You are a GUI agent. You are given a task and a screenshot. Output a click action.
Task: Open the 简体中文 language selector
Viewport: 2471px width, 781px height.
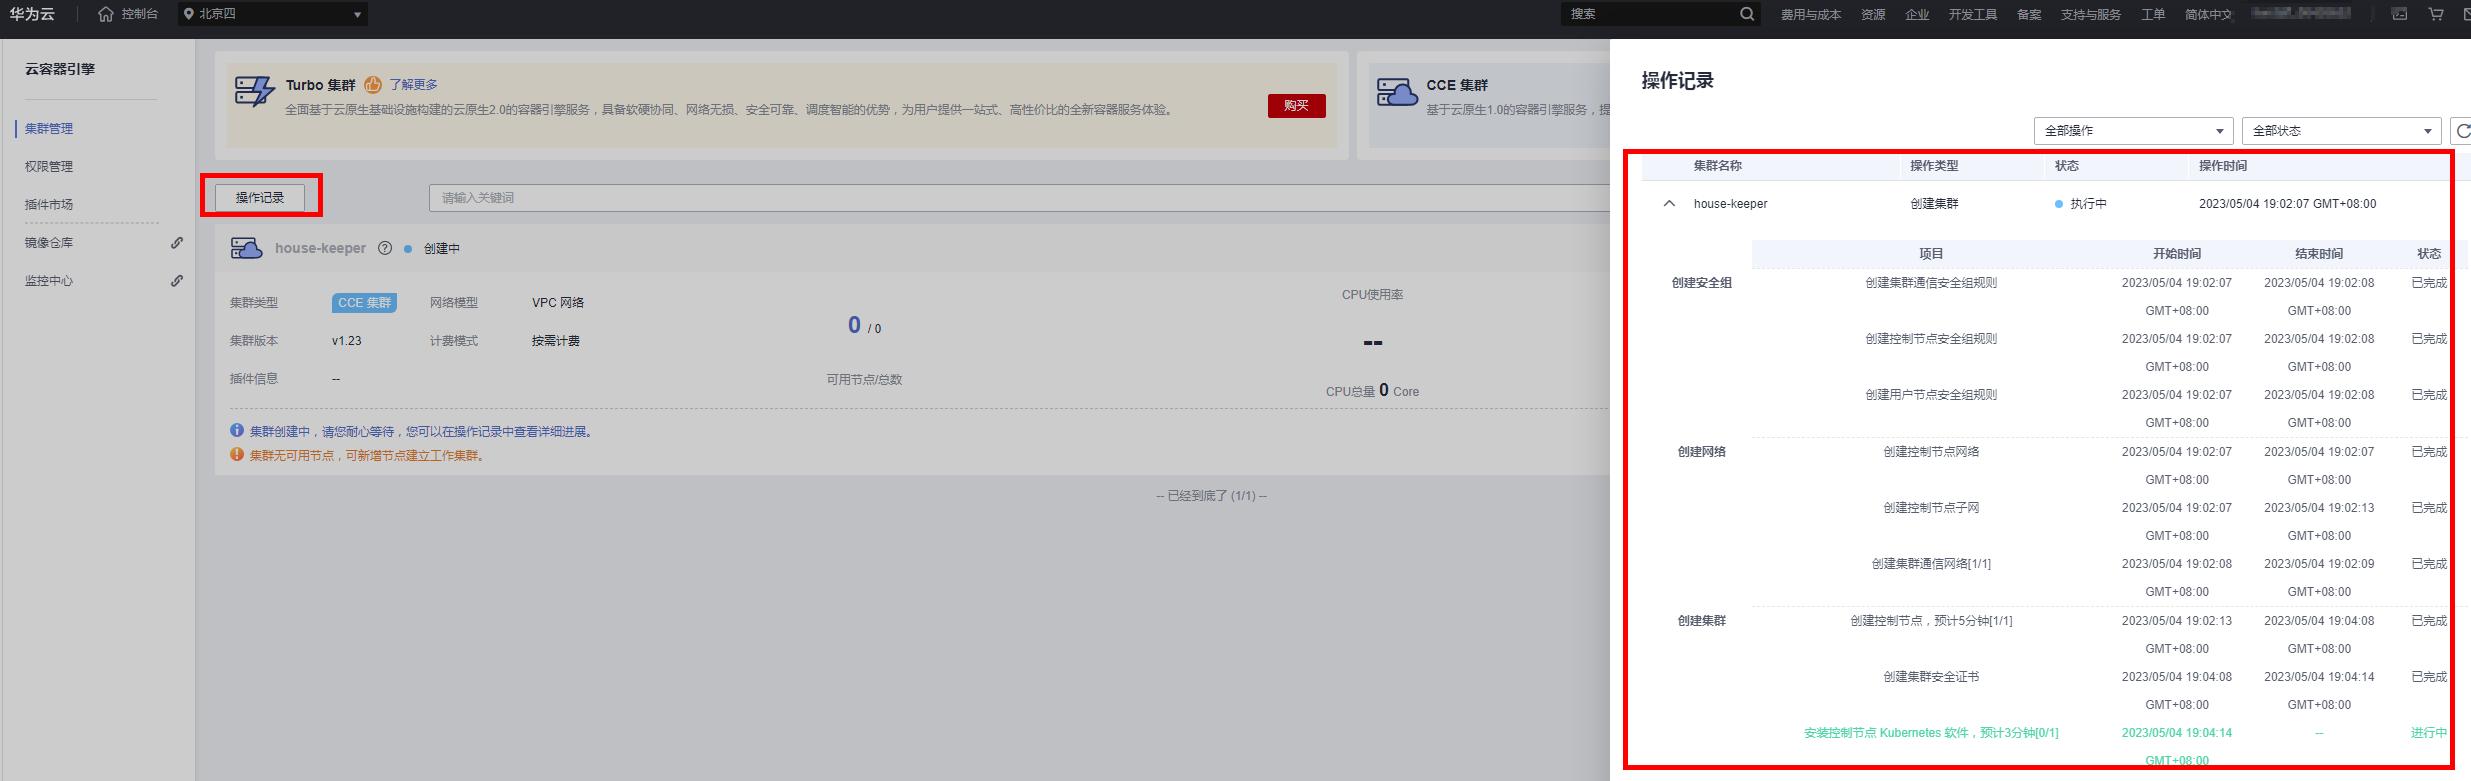tap(2208, 14)
